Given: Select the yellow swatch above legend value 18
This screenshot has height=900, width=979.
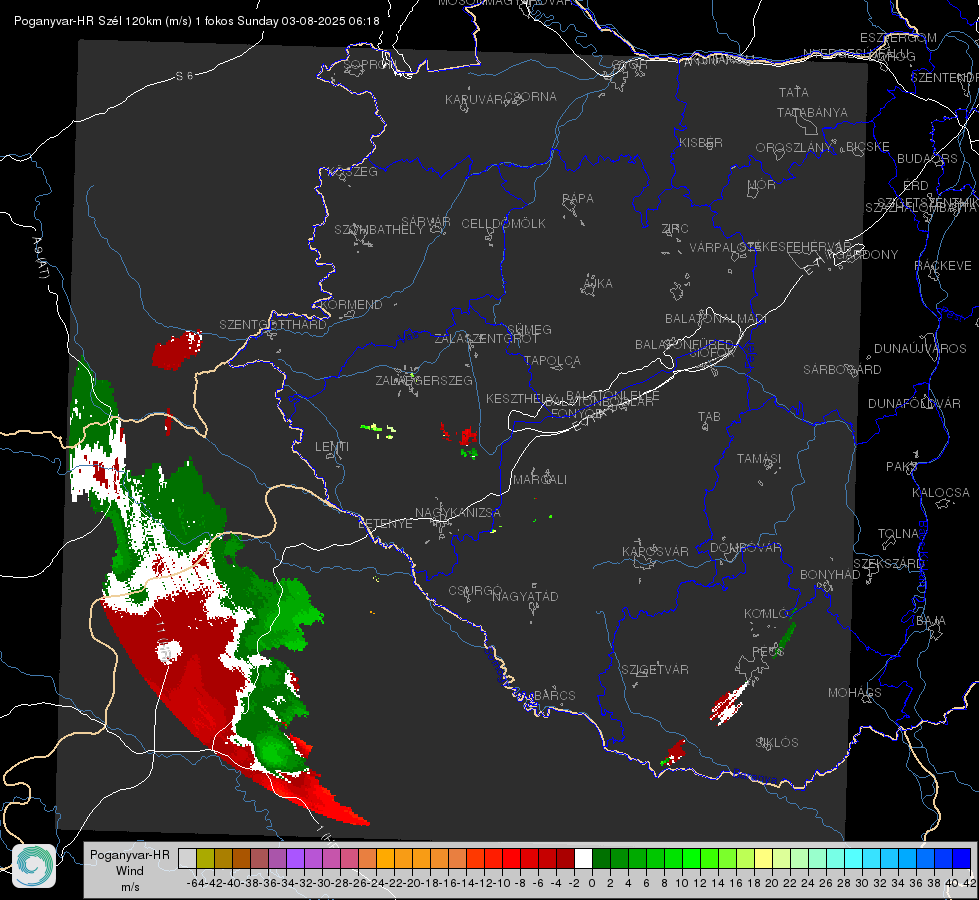Looking at the screenshot, I should pyautogui.click(x=764, y=858).
